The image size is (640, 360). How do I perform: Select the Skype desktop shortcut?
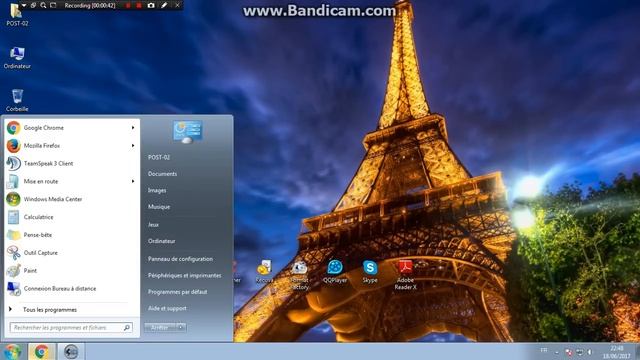(370, 271)
